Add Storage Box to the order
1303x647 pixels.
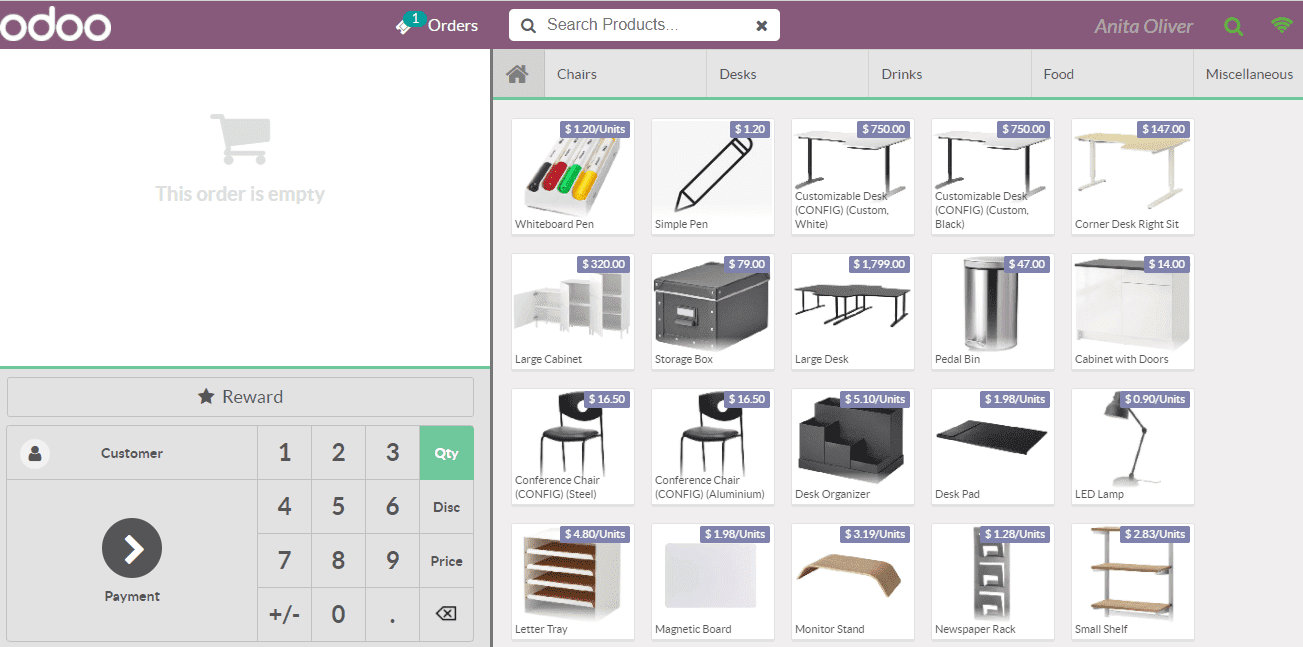(x=713, y=312)
